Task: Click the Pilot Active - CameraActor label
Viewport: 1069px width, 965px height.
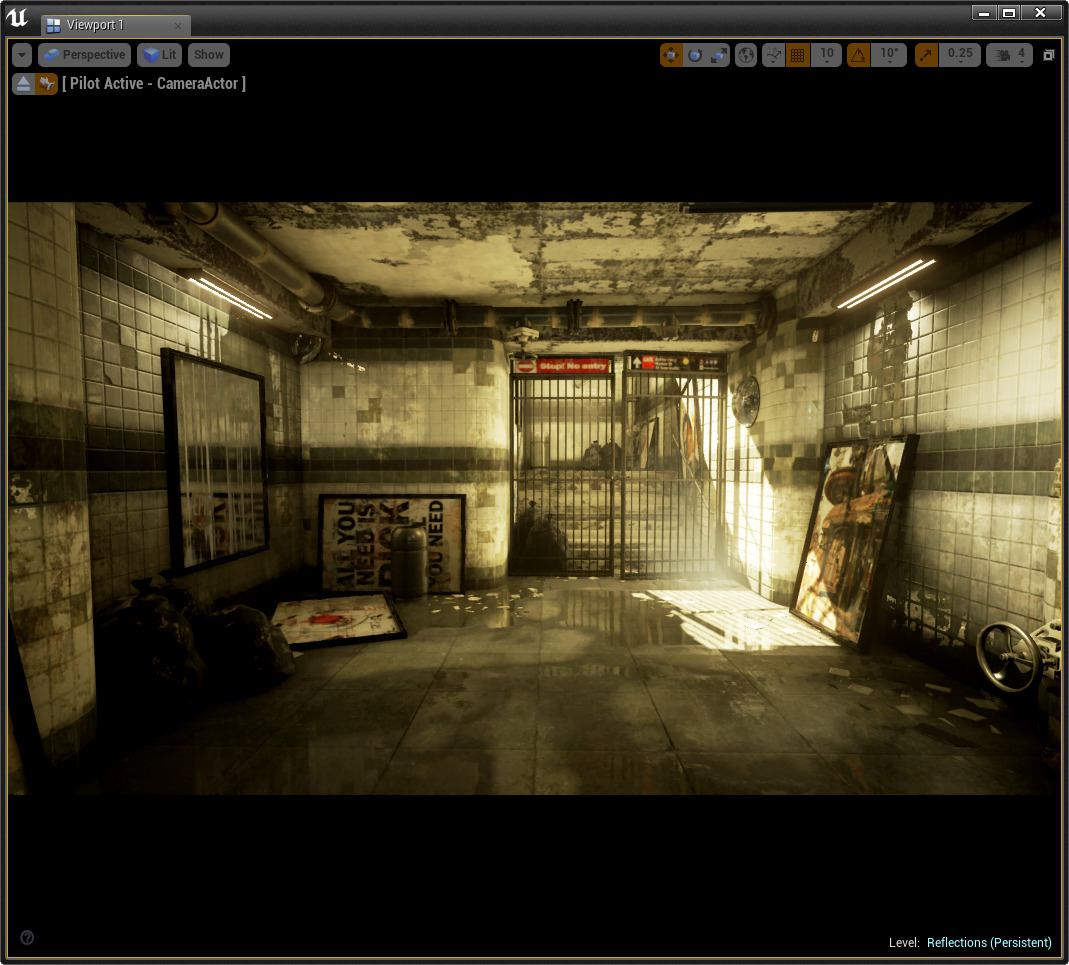Action: tap(154, 84)
